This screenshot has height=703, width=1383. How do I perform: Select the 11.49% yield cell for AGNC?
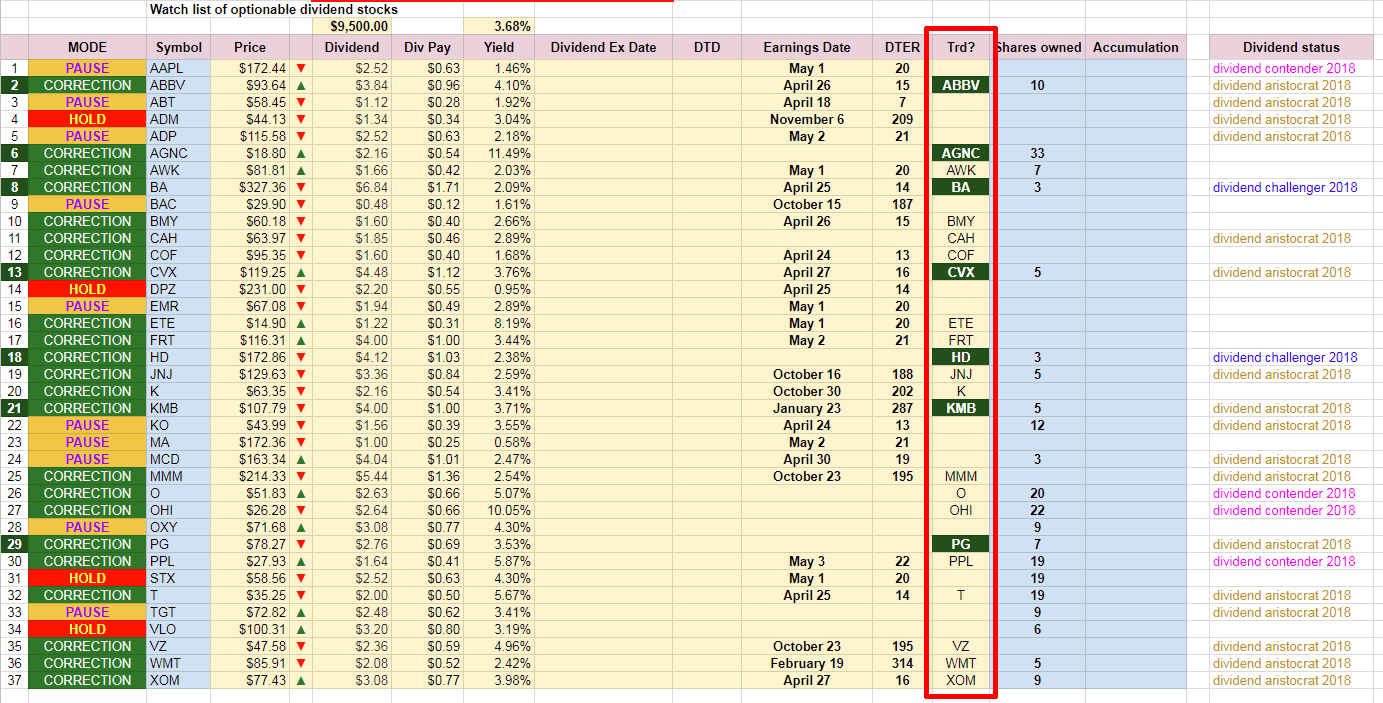point(499,153)
